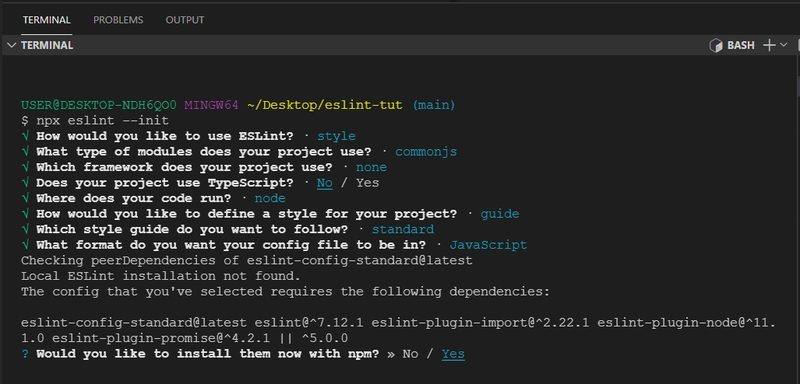This screenshot has height=384, width=800.
Task: Click the underlined No TypeScript option
Action: pos(324,183)
